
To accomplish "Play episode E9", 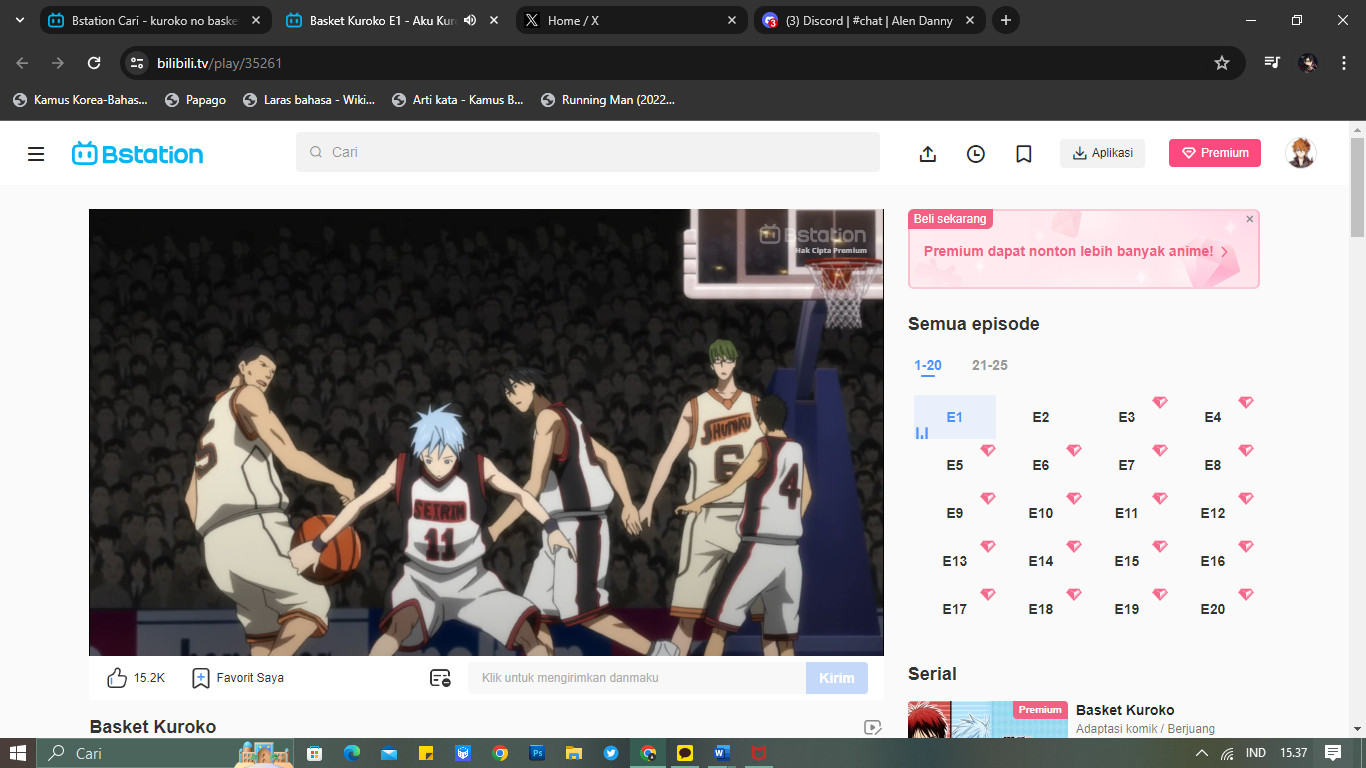I will tap(955, 513).
